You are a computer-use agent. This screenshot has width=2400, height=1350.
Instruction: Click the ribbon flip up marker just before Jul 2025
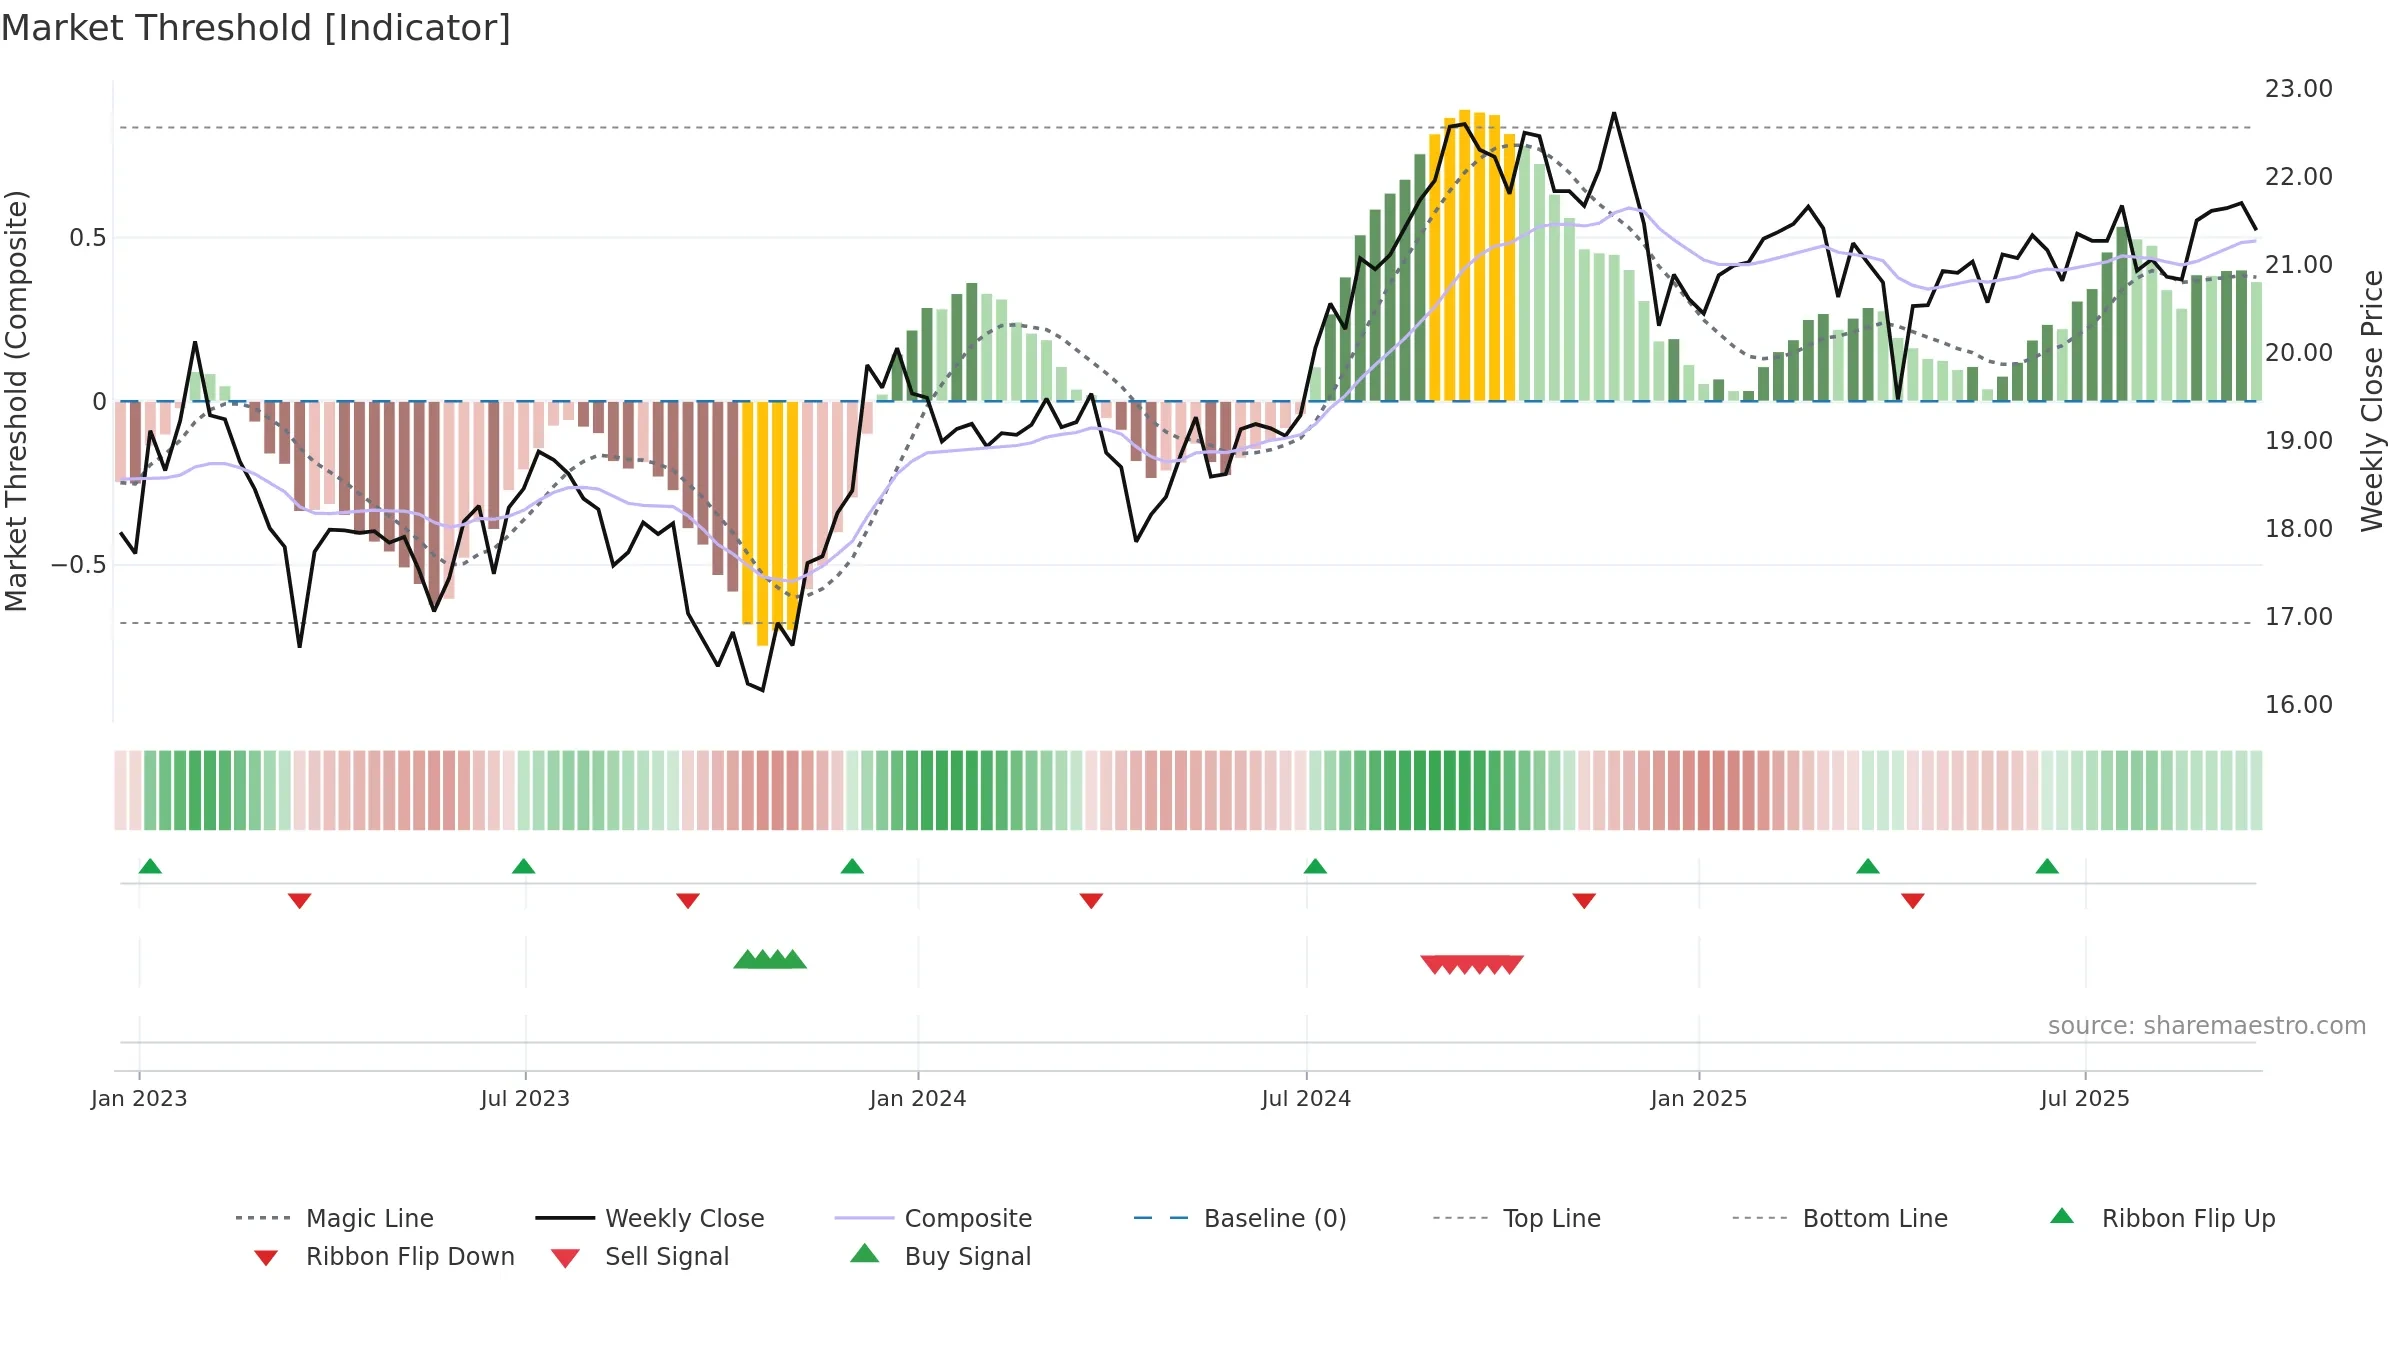click(2047, 866)
